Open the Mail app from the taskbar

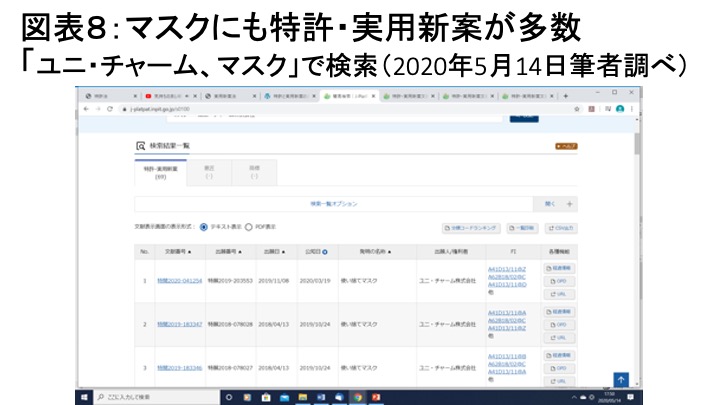click(x=284, y=397)
